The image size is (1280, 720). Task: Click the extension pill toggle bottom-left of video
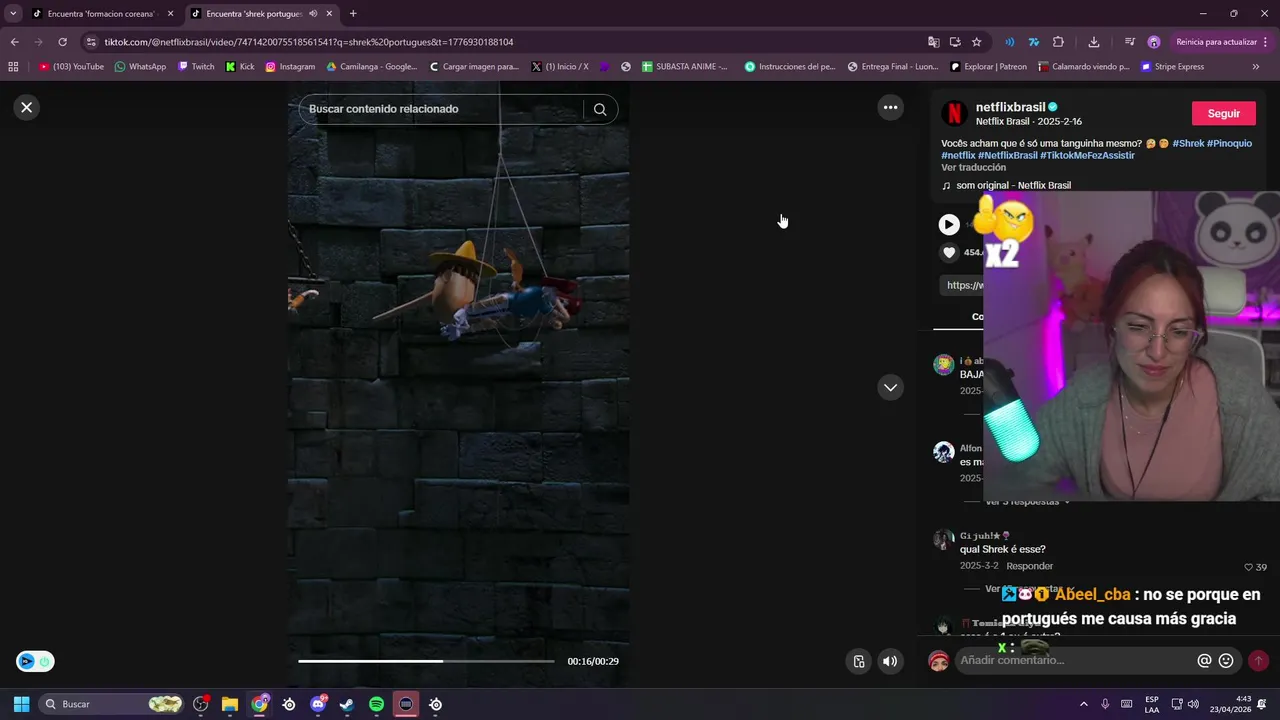(35, 661)
